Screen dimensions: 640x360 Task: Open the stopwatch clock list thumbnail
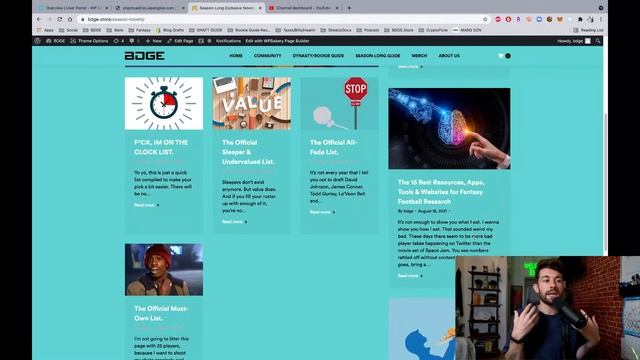164,103
